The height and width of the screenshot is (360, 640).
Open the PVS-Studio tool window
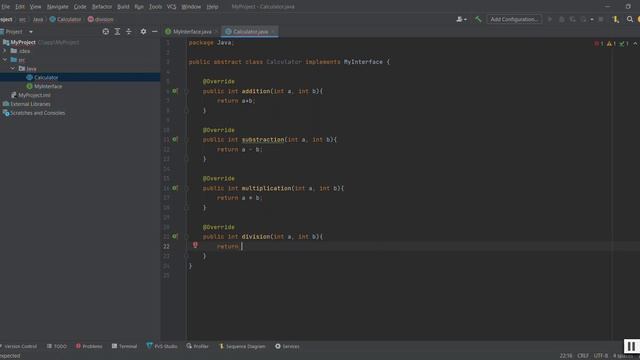[162, 346]
